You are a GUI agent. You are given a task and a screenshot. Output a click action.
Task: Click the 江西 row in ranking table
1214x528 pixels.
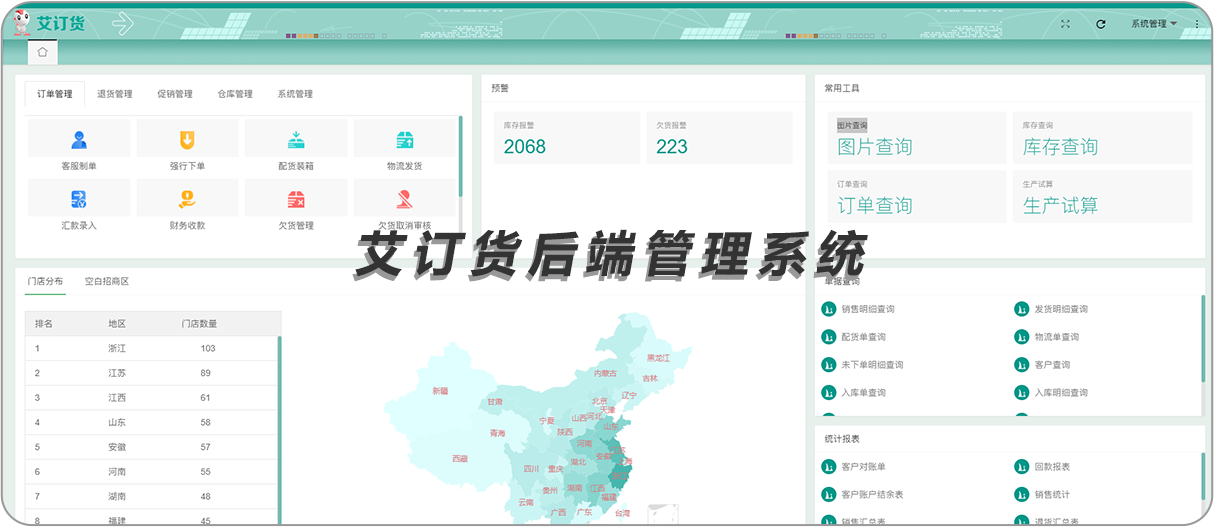point(152,398)
